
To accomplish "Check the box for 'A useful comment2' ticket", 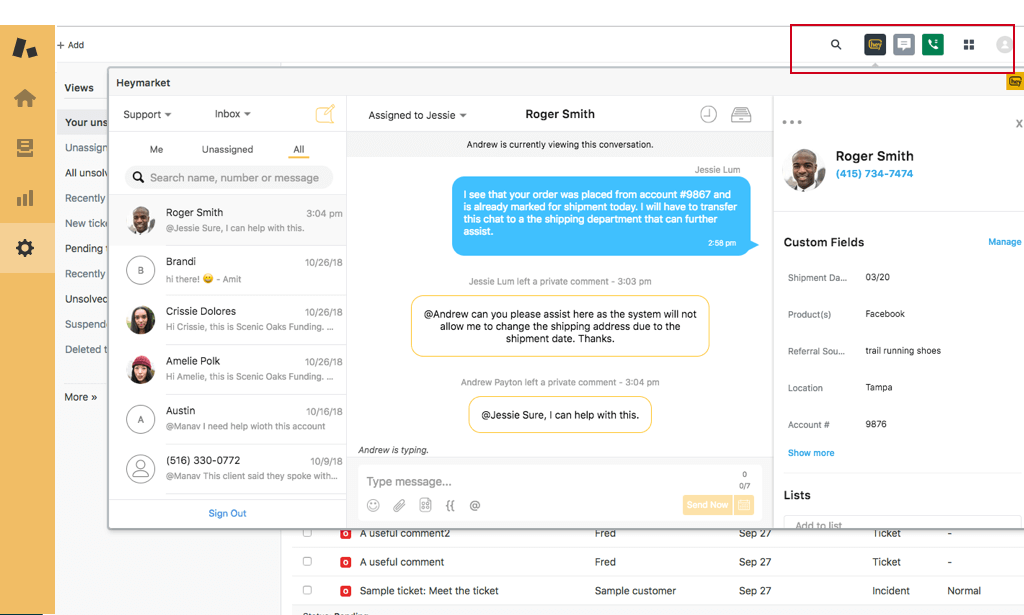I will (x=307, y=534).
